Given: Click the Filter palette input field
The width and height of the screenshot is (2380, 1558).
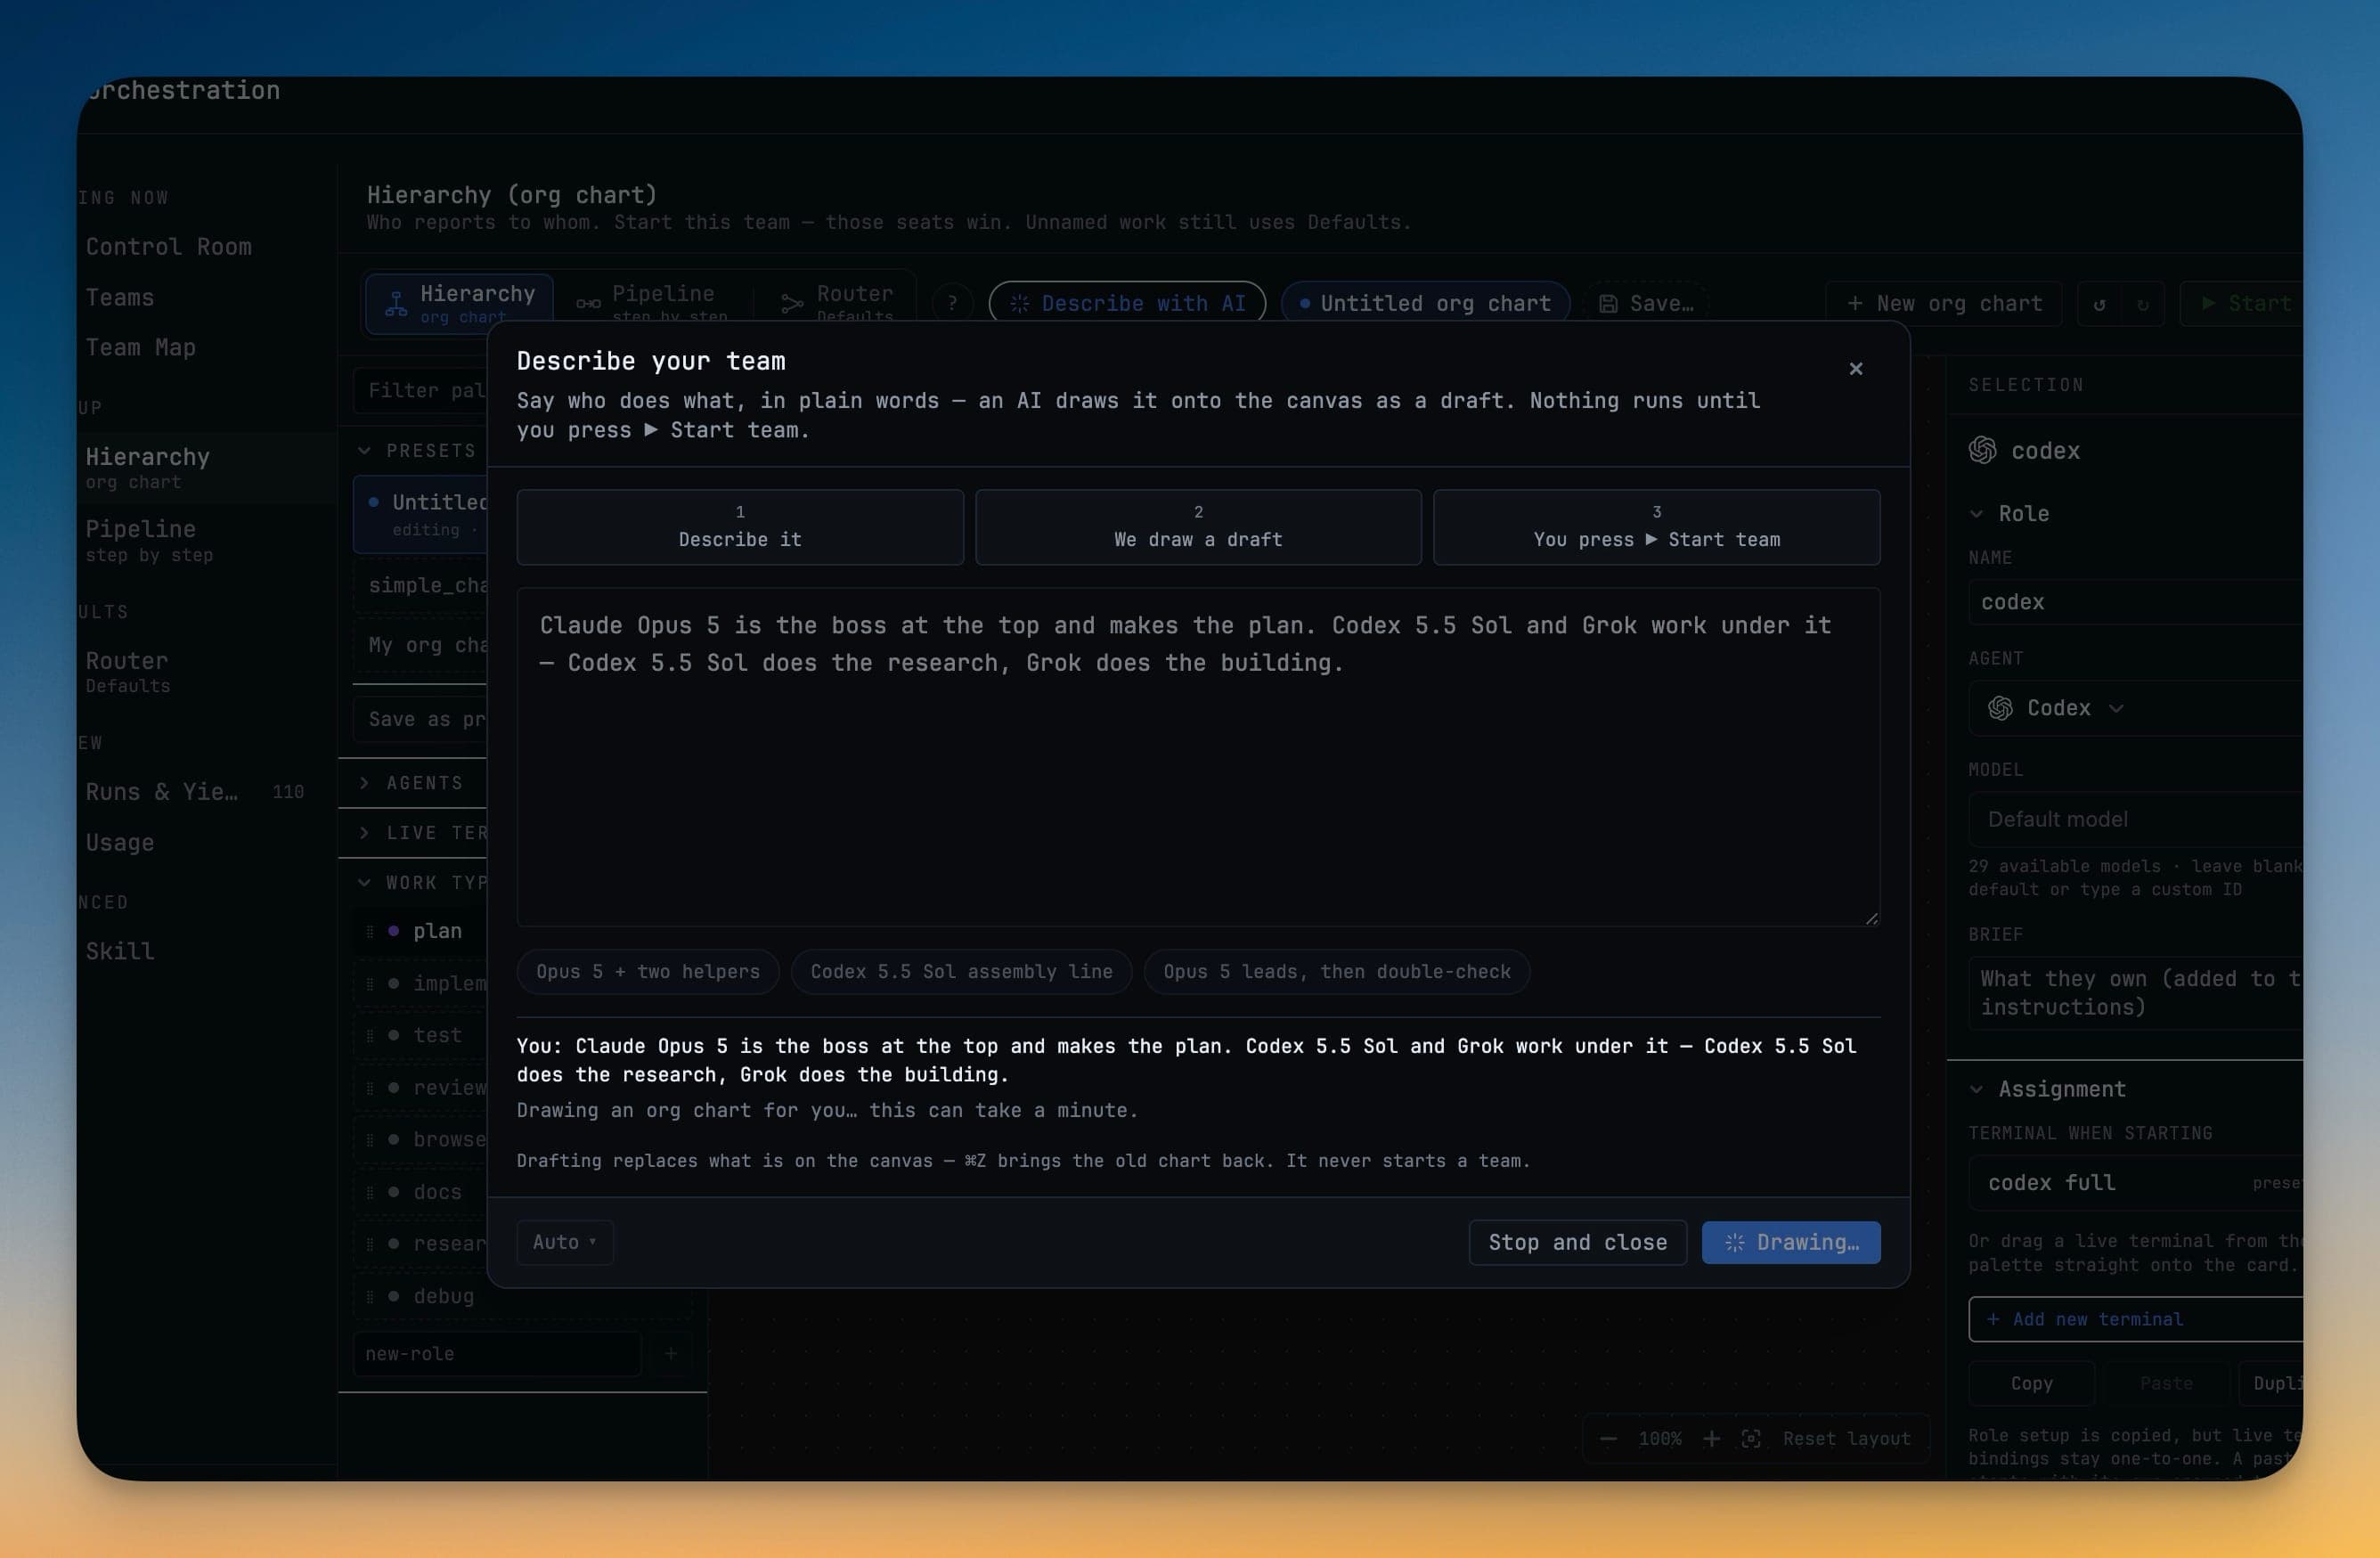Looking at the screenshot, I should tap(422, 390).
